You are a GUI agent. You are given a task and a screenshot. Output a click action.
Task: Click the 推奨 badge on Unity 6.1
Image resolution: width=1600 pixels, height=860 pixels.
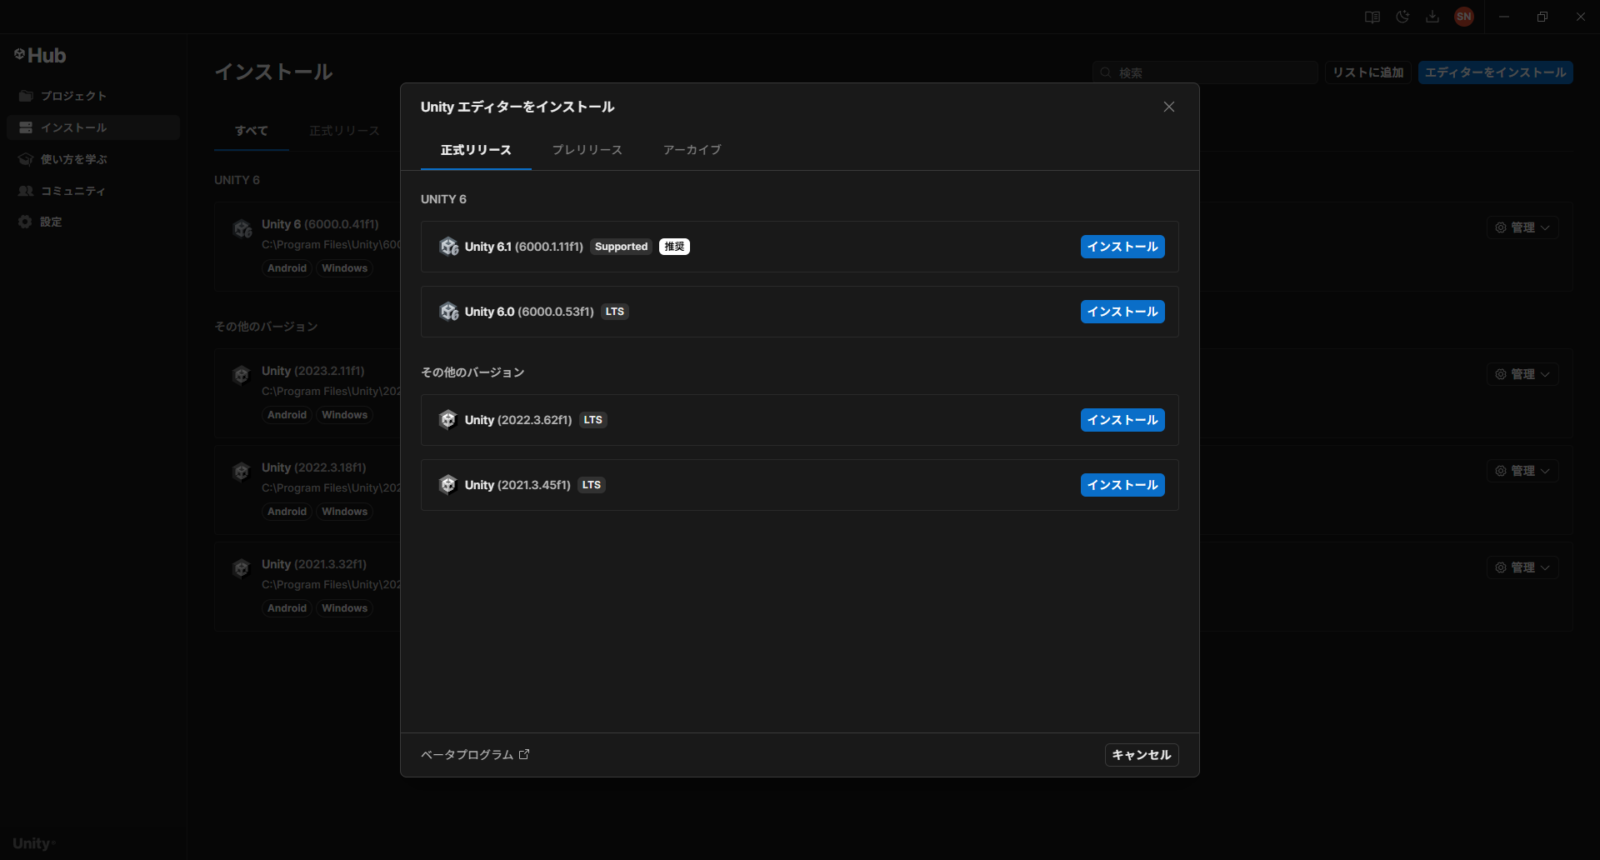[x=674, y=247]
